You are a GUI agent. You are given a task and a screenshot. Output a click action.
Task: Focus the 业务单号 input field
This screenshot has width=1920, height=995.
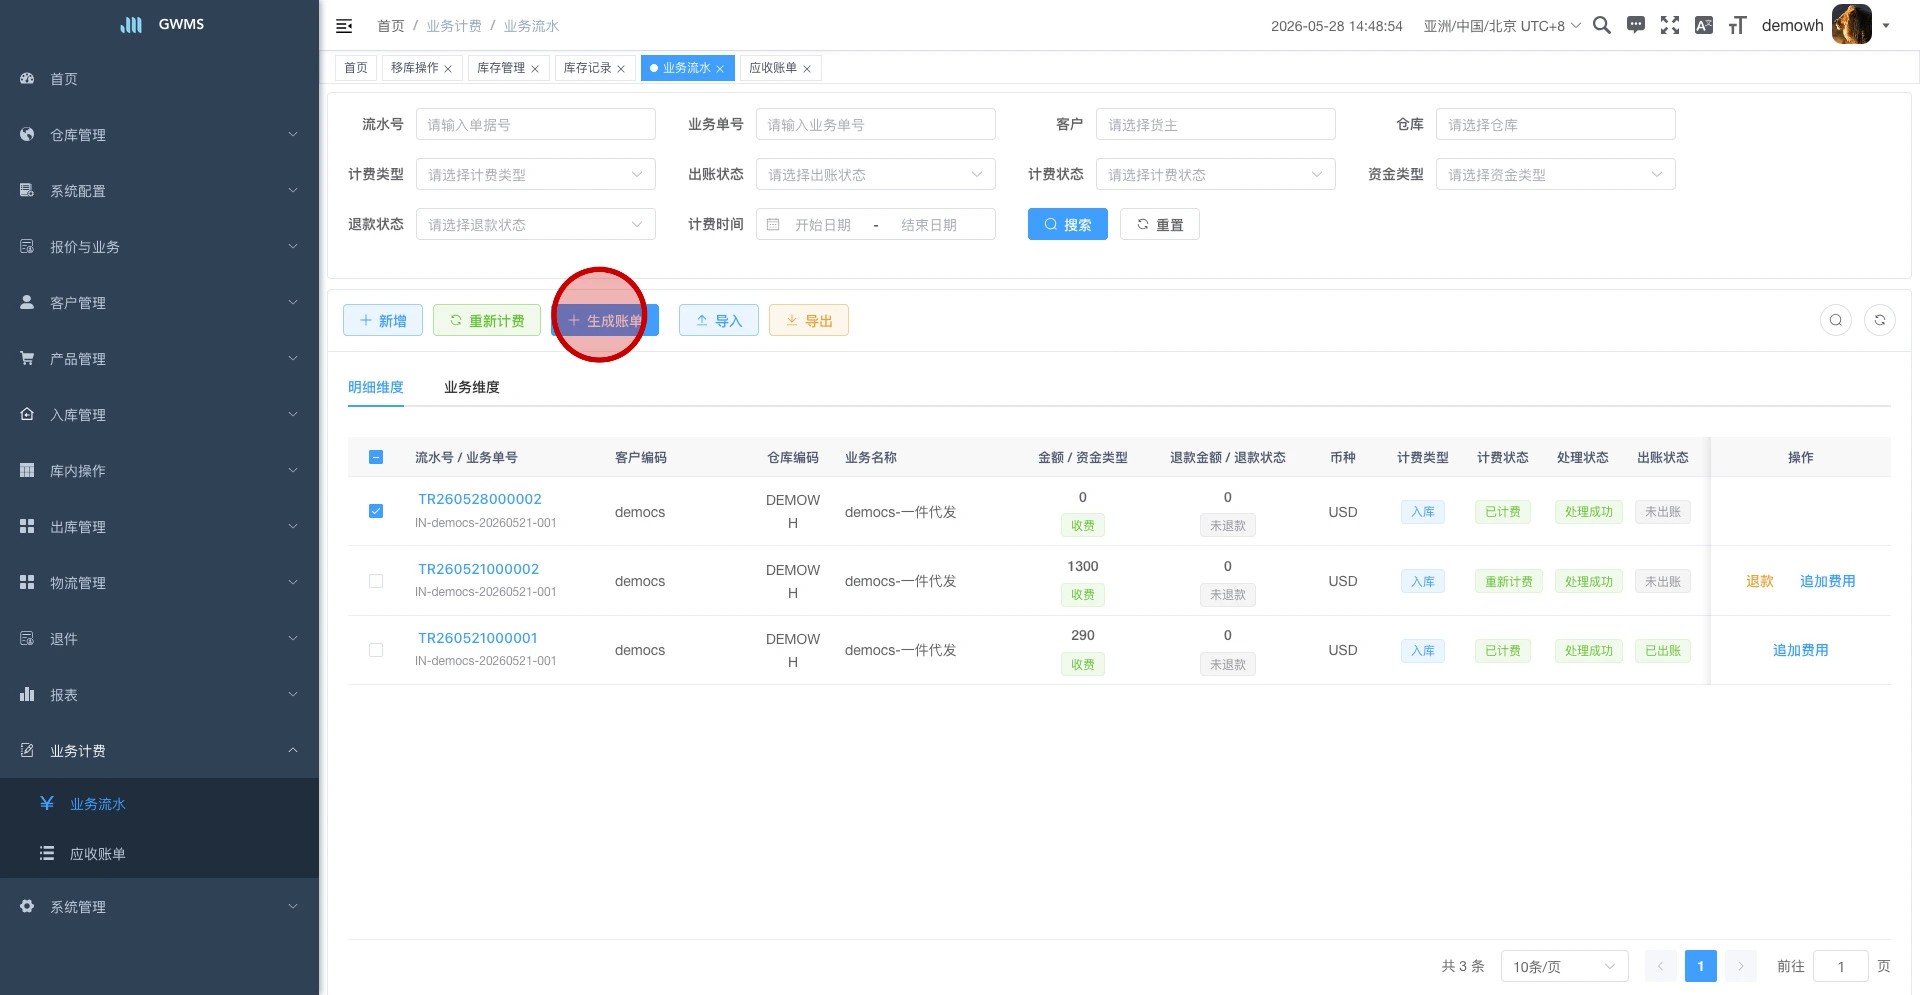(x=876, y=124)
